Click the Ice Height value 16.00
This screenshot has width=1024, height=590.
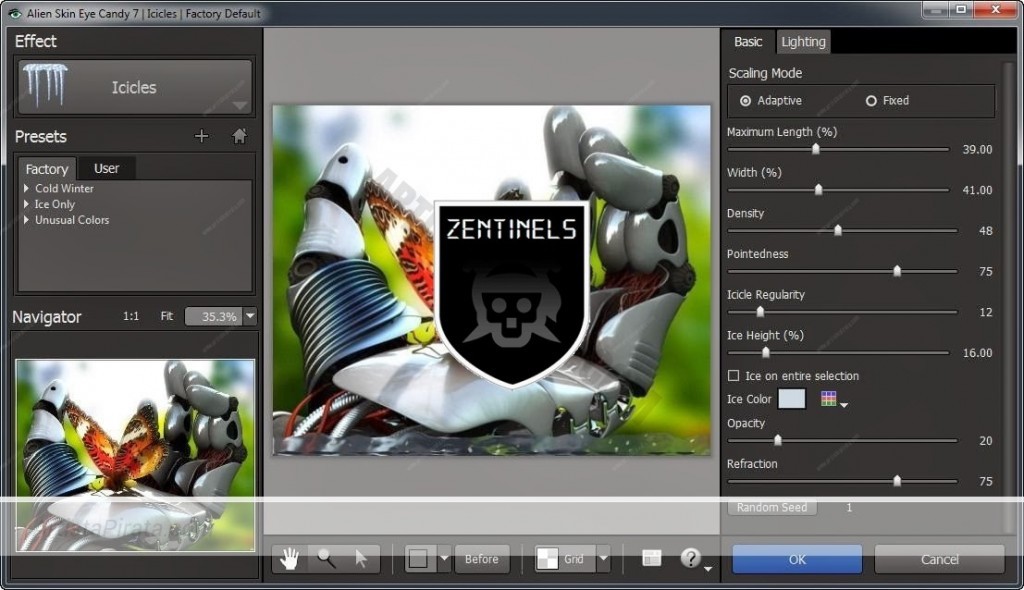977,352
